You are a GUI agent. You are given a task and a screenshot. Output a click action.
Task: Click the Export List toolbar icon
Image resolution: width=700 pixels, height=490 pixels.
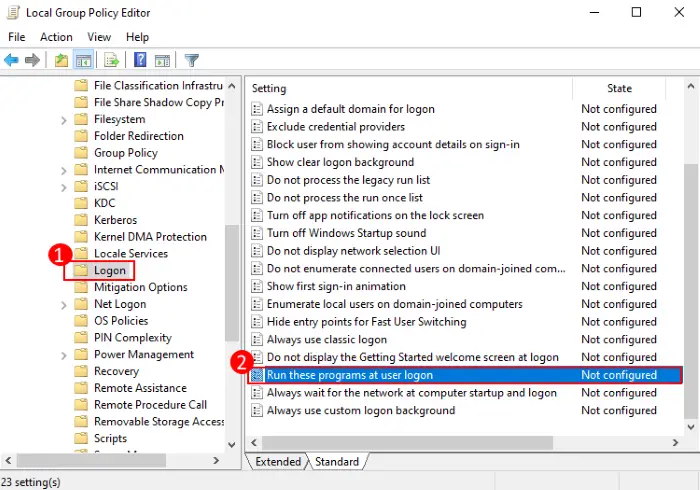pyautogui.click(x=111, y=60)
